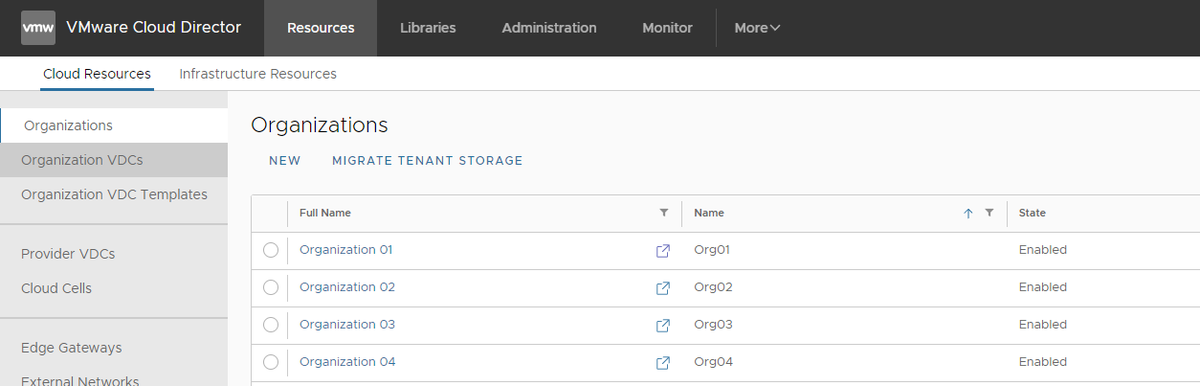
Task: Select Organization VDCs in the sidebar
Action: pos(114,160)
